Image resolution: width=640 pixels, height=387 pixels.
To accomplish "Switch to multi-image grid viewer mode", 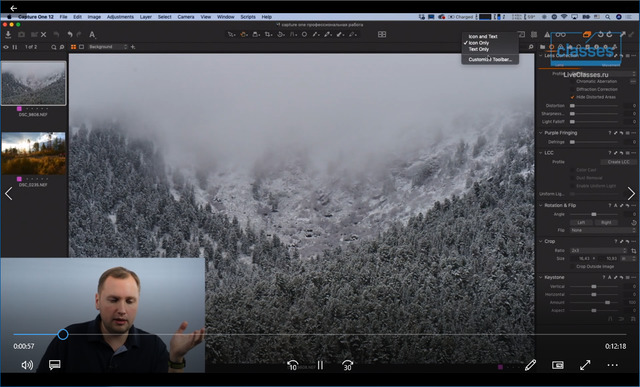I will click(73, 47).
